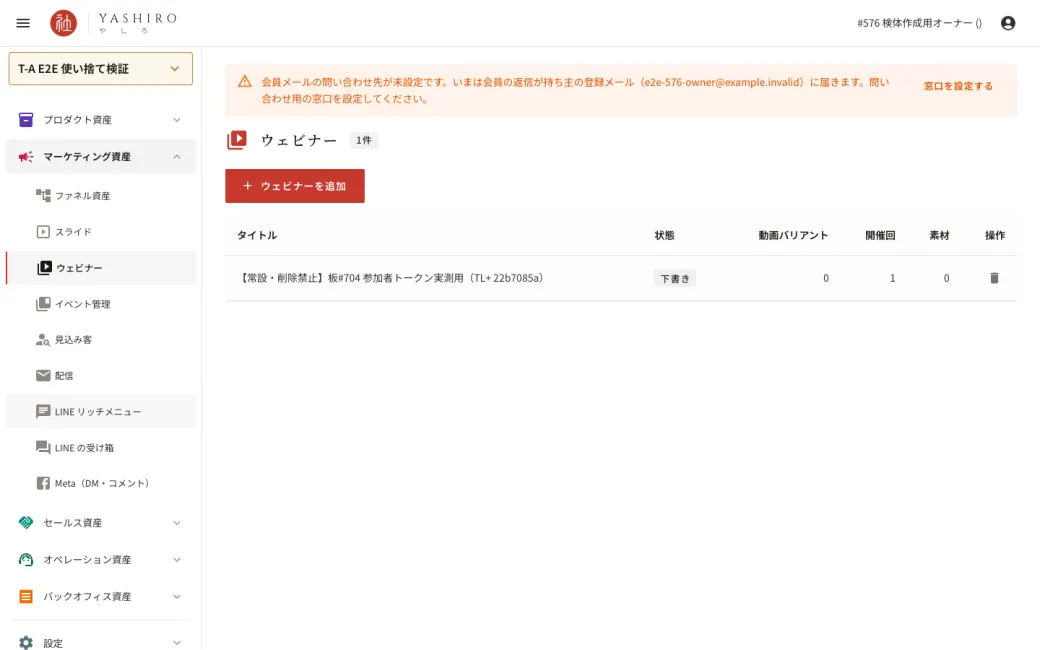1040x650 pixels.
Task: Open イベント管理 in the sidebar
Action: coord(101,304)
